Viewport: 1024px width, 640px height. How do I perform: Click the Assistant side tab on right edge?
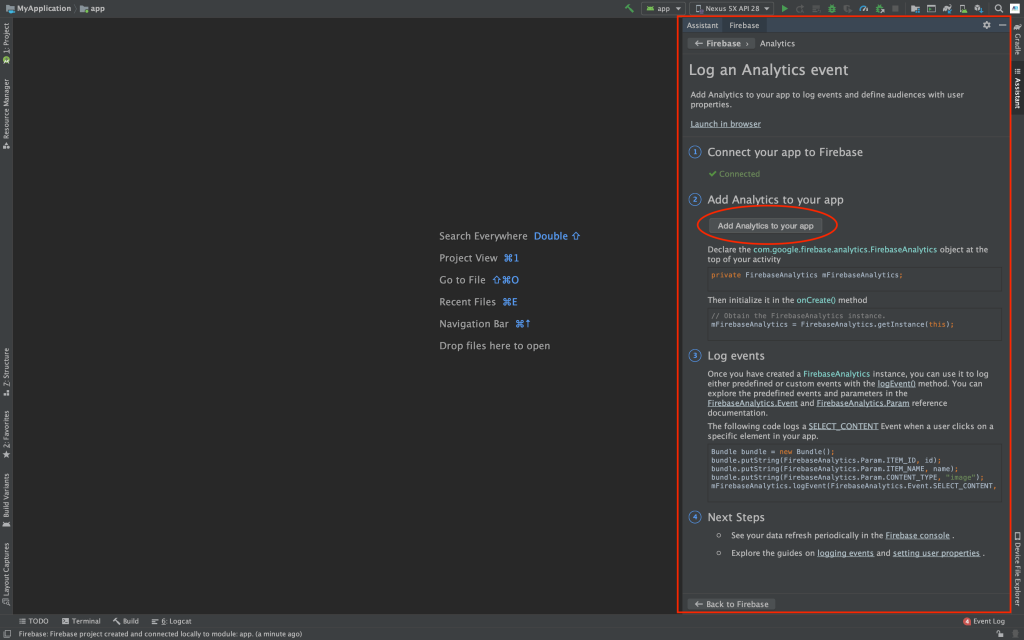1017,89
